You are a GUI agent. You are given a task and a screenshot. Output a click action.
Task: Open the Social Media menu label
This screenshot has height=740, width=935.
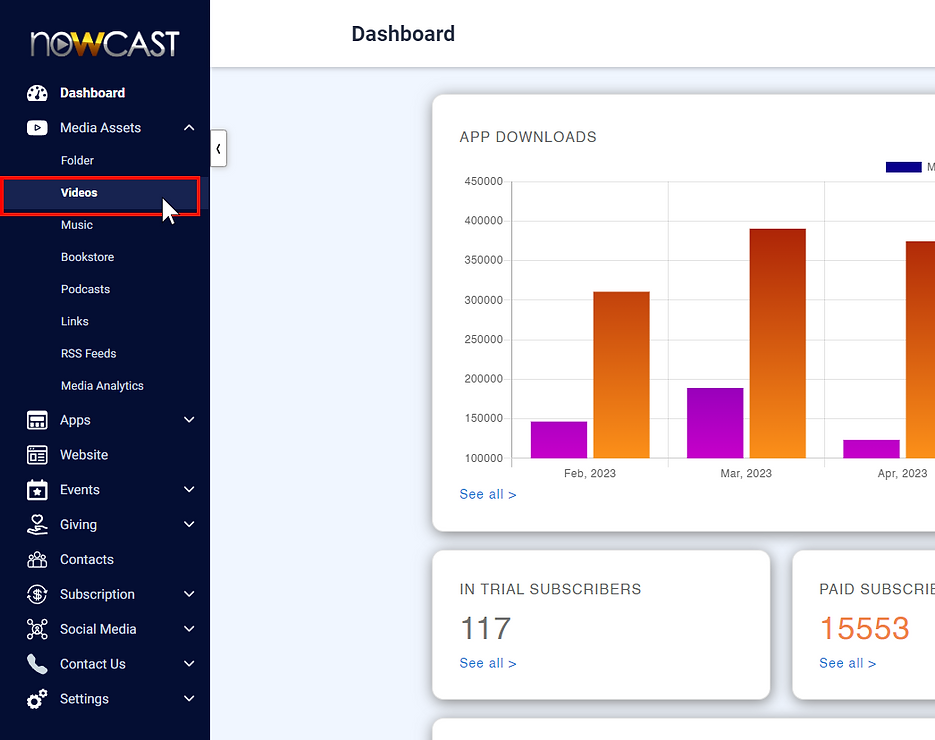tap(98, 629)
